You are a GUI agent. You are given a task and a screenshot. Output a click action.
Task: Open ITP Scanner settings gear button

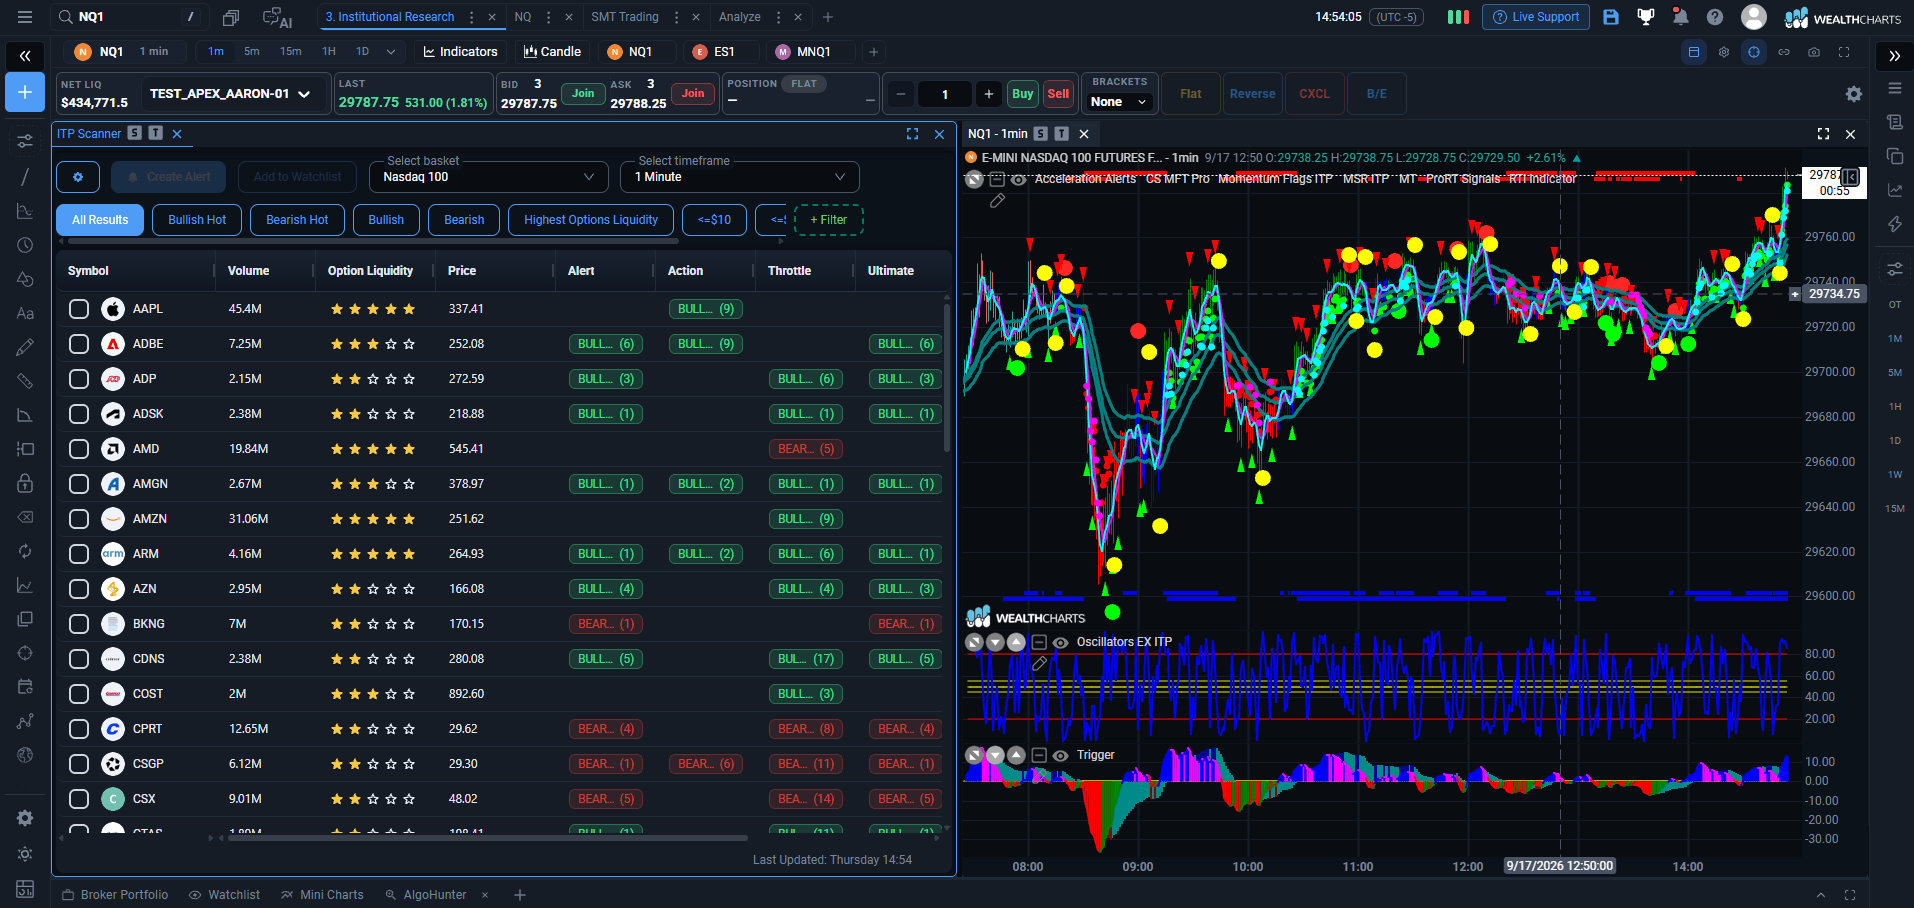78,177
